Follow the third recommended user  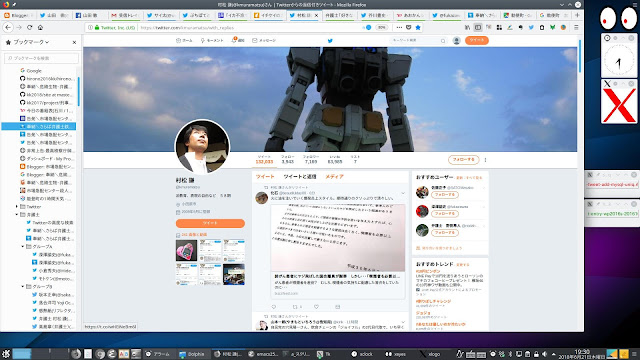click(444, 233)
